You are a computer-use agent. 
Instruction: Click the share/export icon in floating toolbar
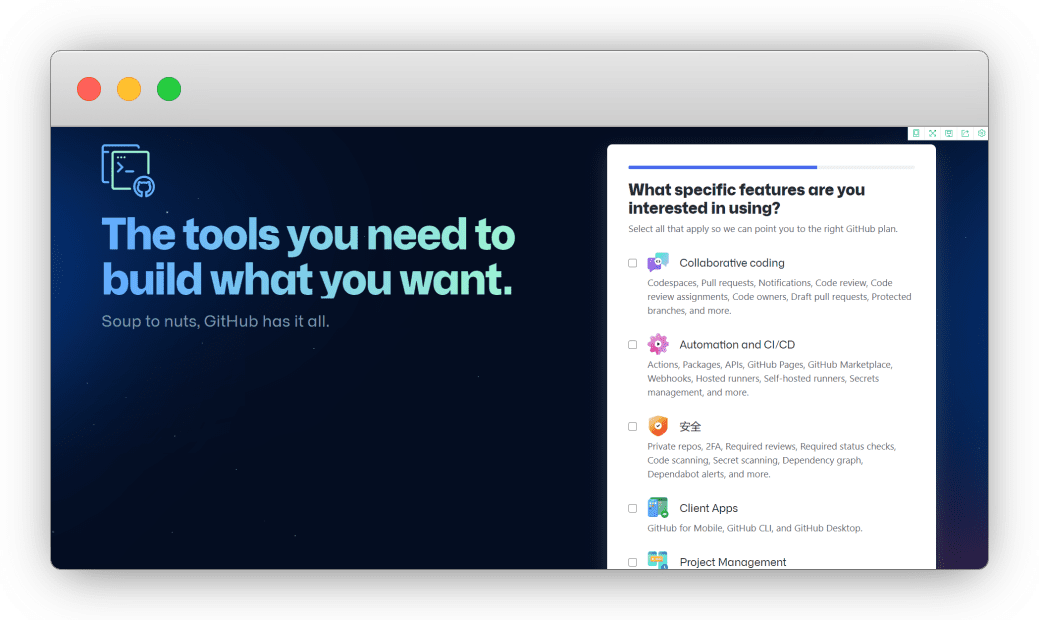coord(965,133)
